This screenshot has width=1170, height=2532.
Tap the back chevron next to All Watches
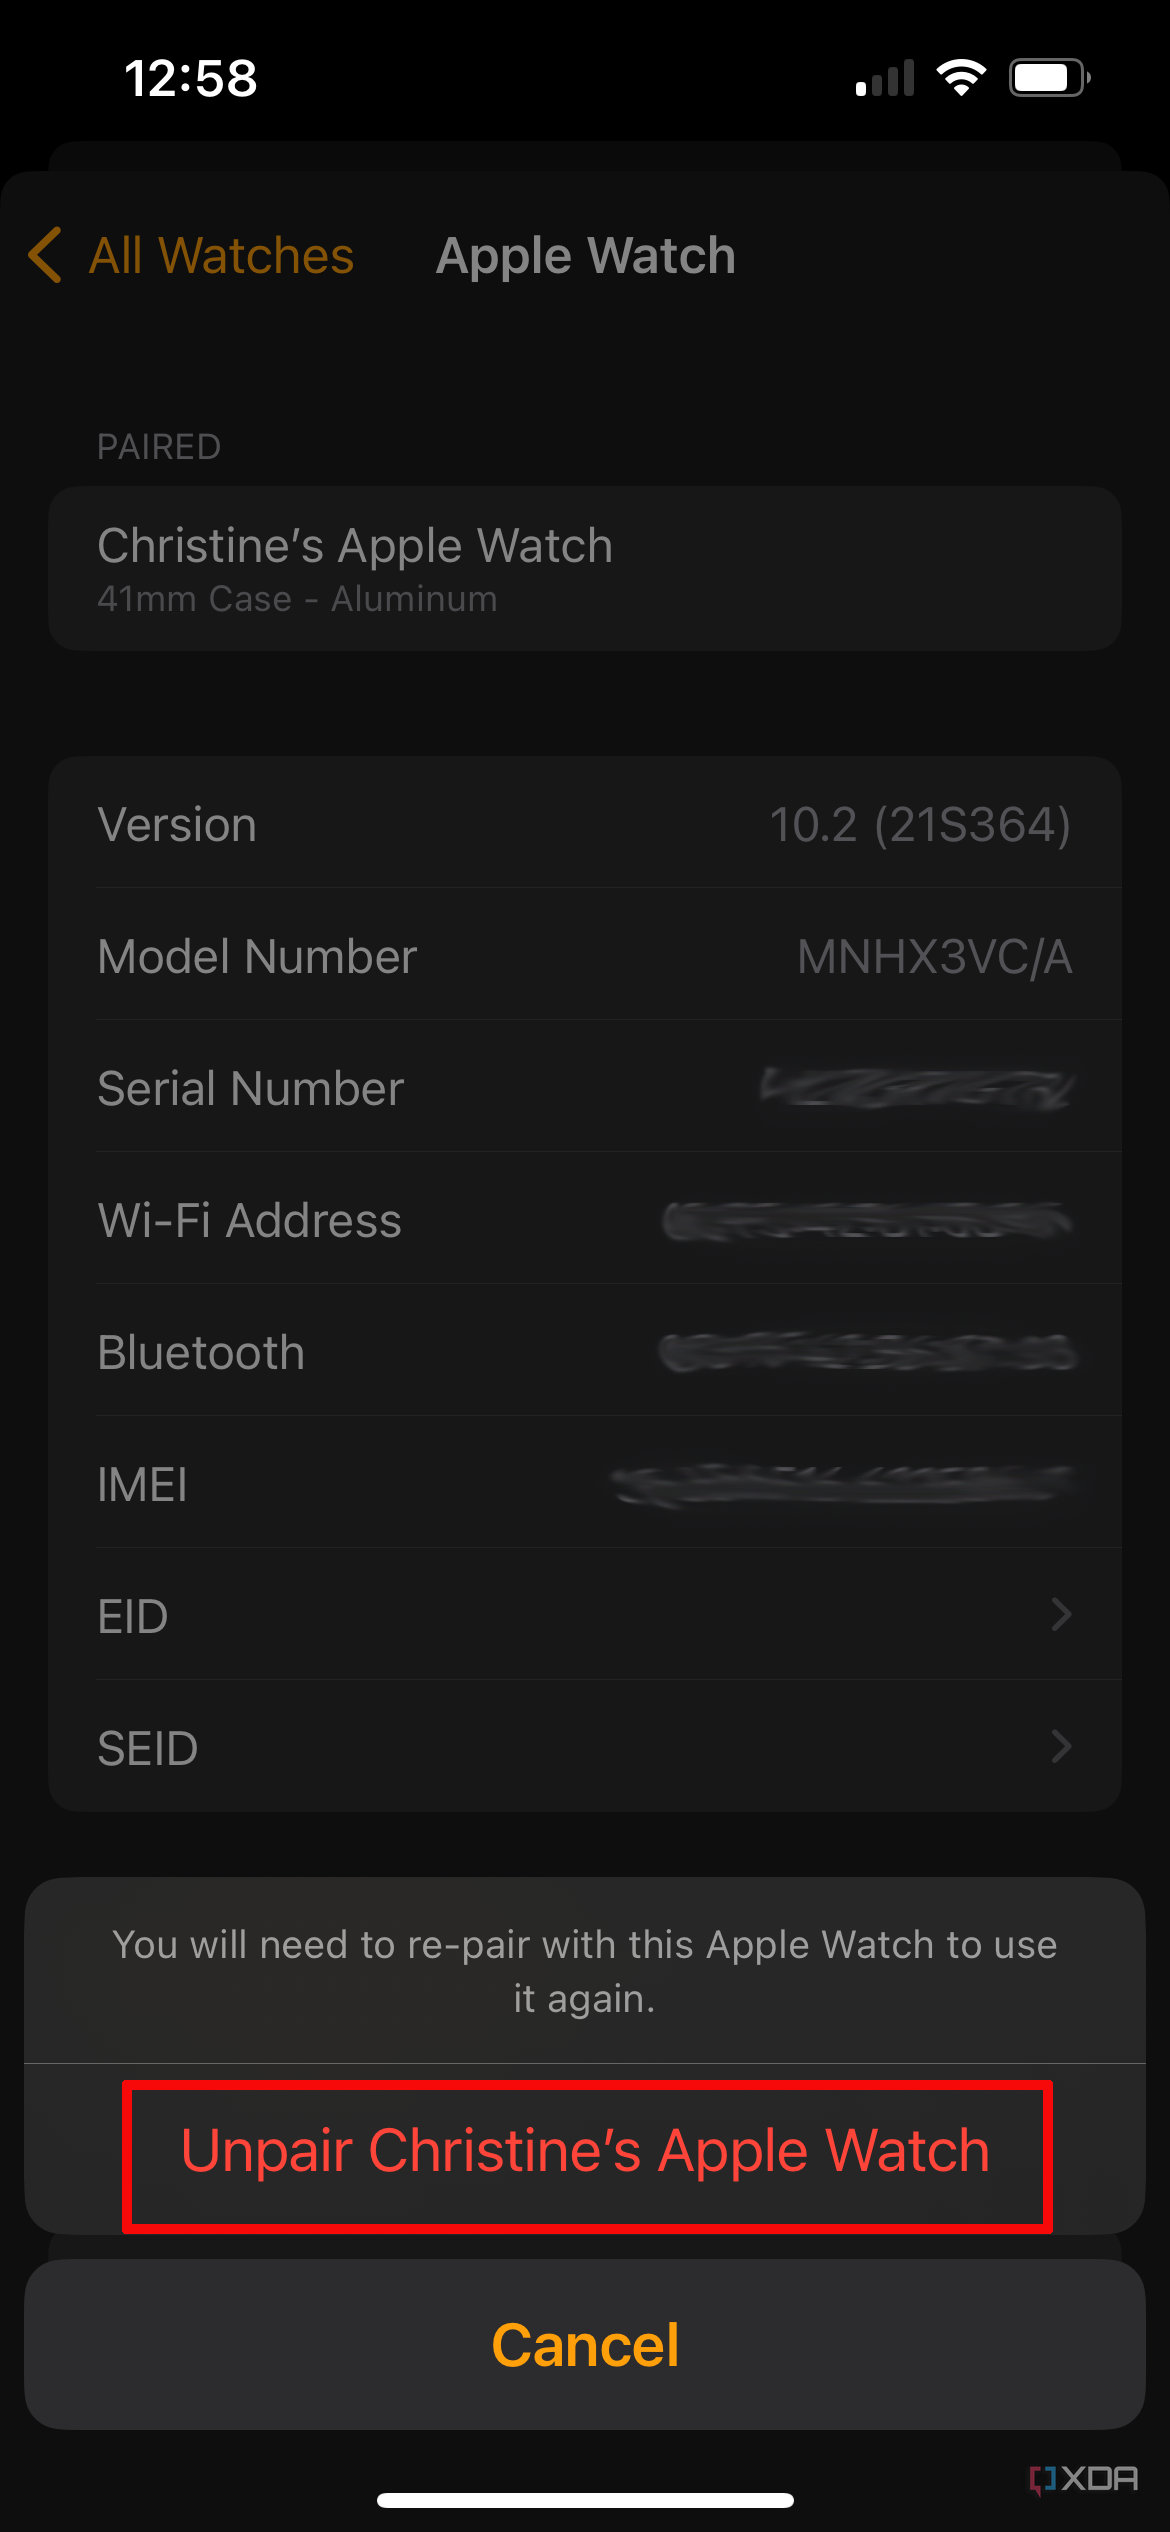[x=44, y=256]
